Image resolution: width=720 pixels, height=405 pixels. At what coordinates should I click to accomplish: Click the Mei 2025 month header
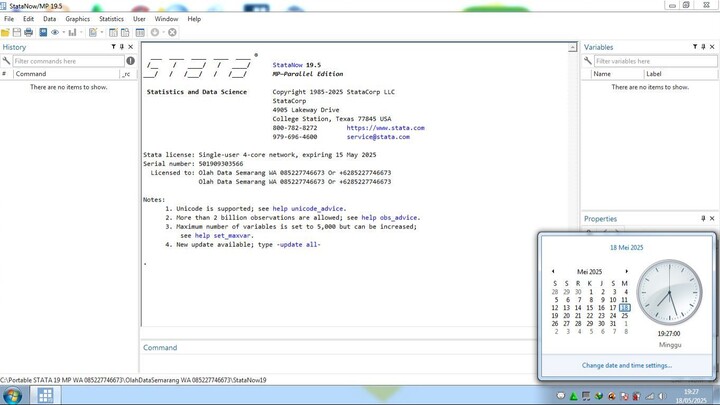click(589, 272)
